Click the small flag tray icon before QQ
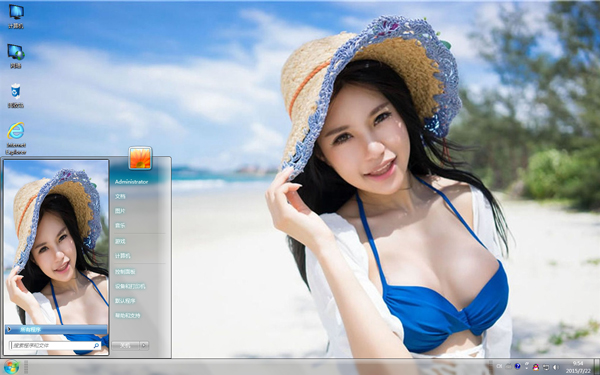 point(527,365)
